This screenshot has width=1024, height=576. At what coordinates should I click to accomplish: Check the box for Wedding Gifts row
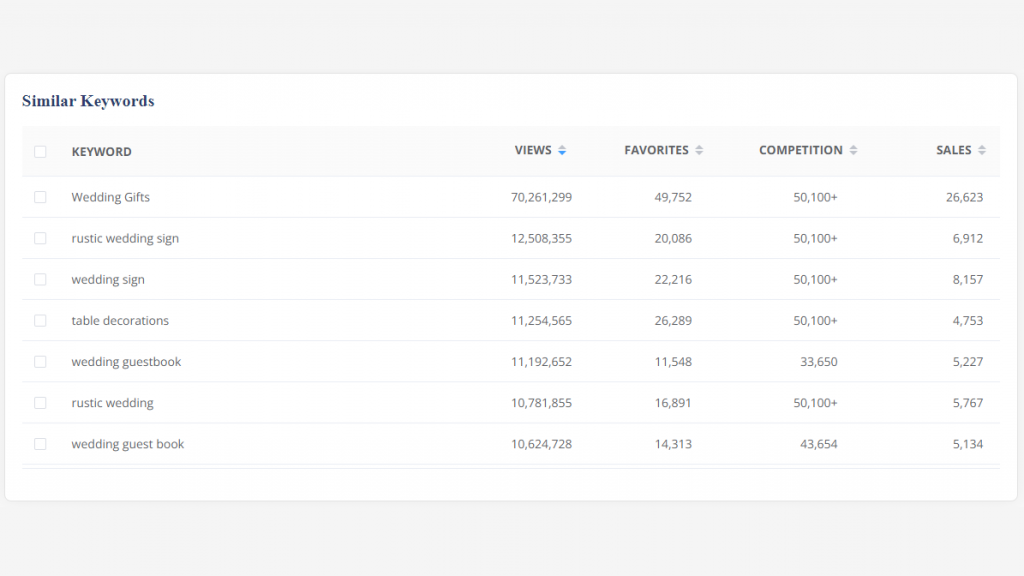pyautogui.click(x=40, y=197)
